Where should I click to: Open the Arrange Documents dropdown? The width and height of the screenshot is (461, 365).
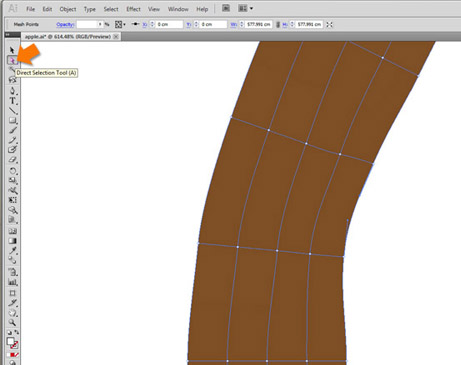click(x=245, y=8)
